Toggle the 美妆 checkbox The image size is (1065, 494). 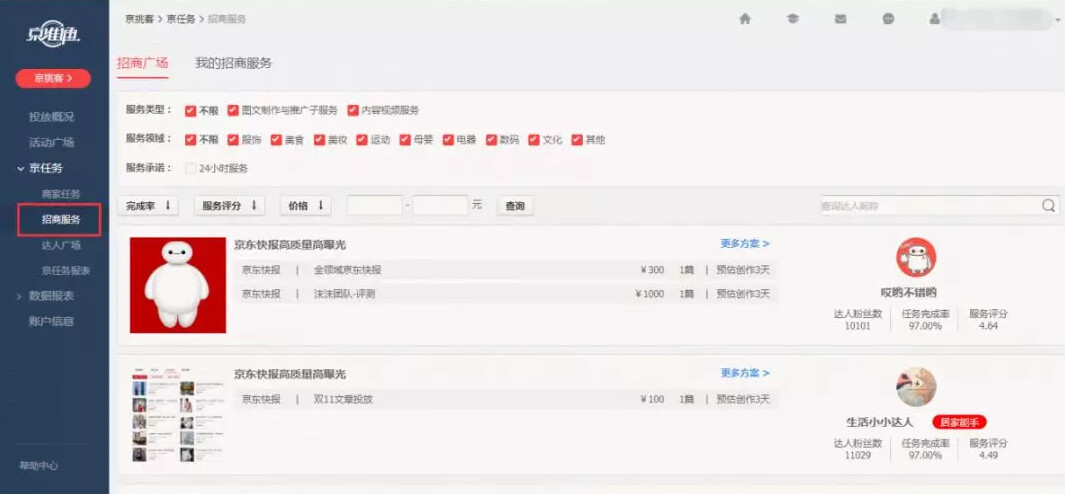tap(319, 140)
